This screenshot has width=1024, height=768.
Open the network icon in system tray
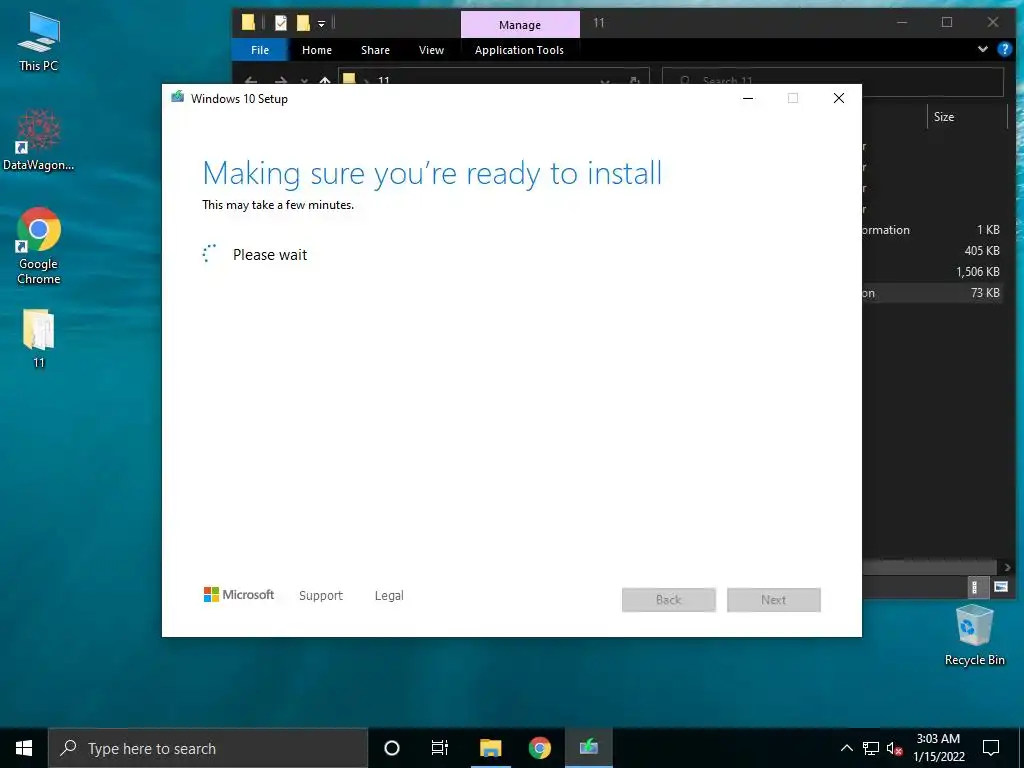(871, 748)
